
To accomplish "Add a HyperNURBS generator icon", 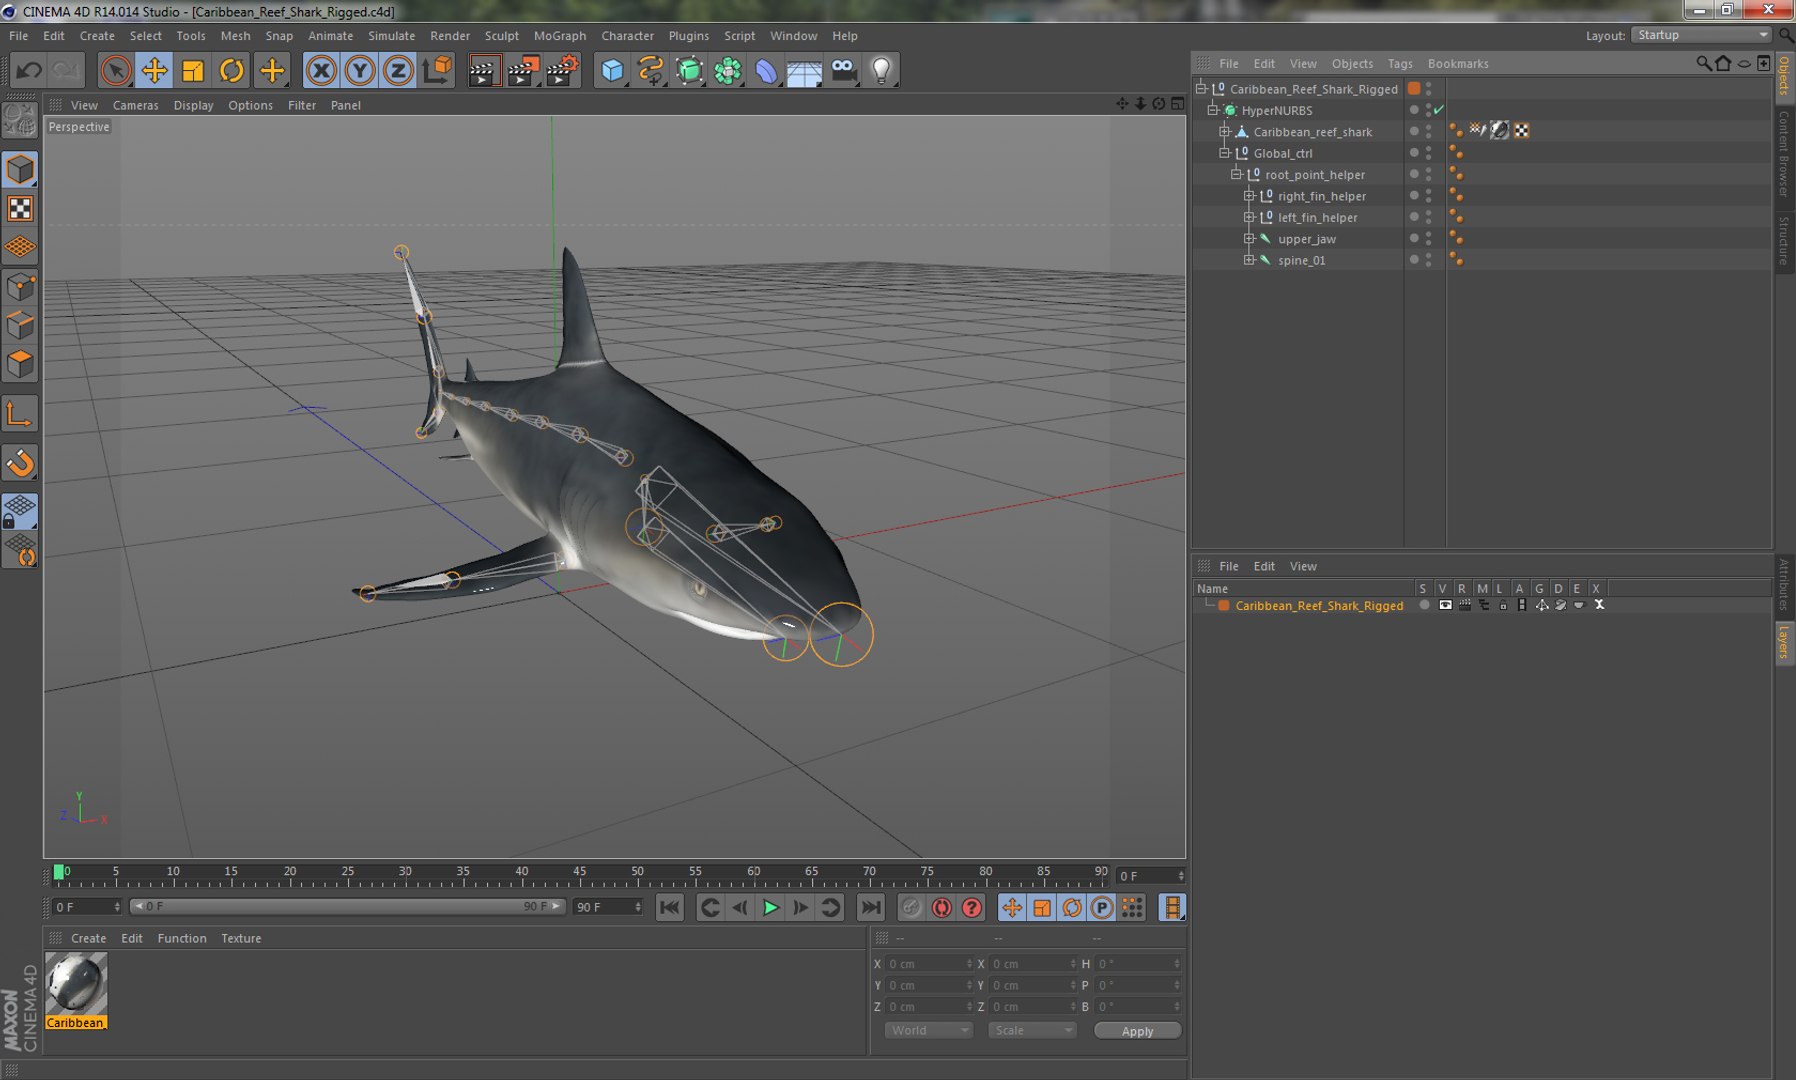I will click(x=689, y=70).
